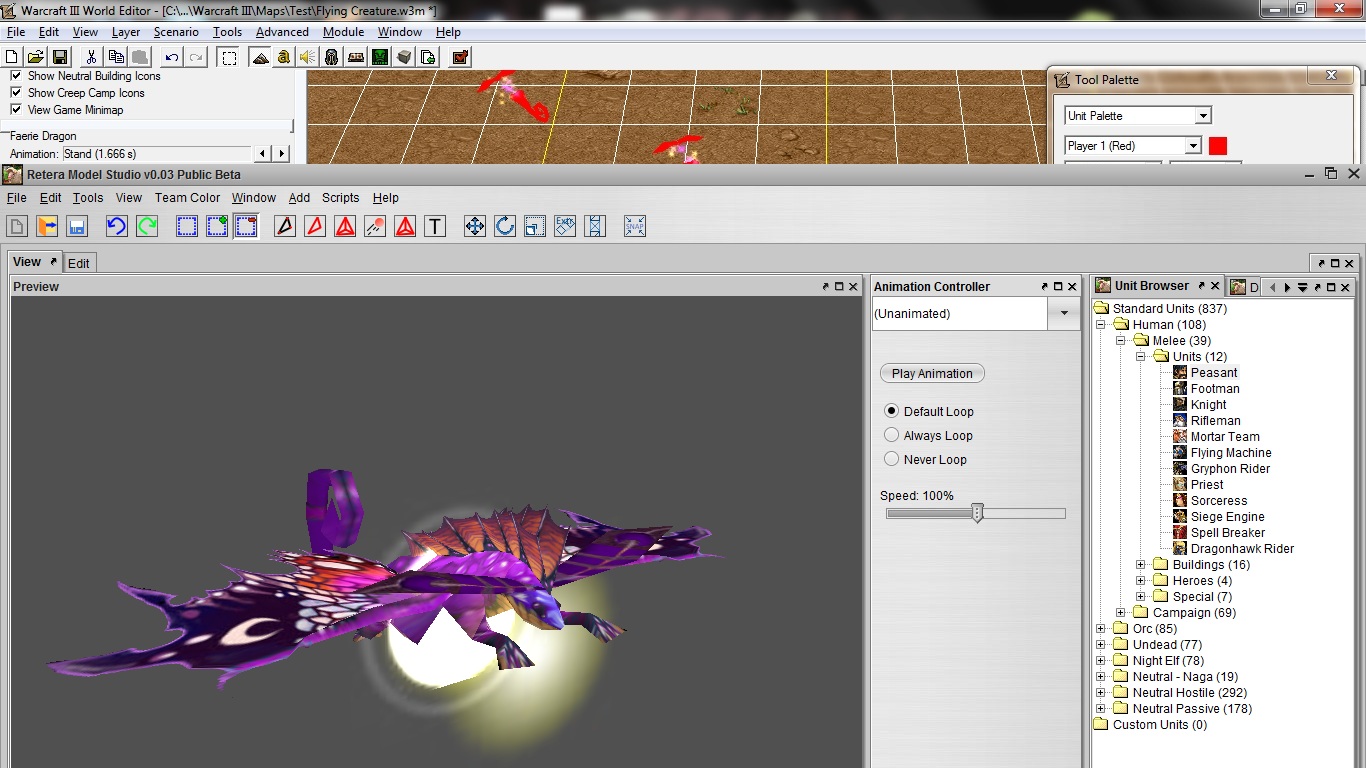Undo in World Editor toolbar
The image size is (1366, 768).
173,57
